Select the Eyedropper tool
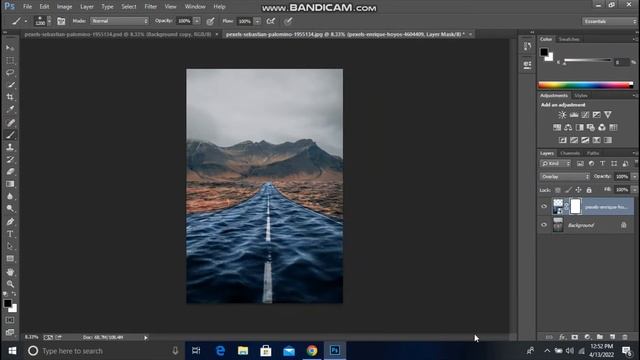The height and width of the screenshot is (360, 640). pos(10,109)
